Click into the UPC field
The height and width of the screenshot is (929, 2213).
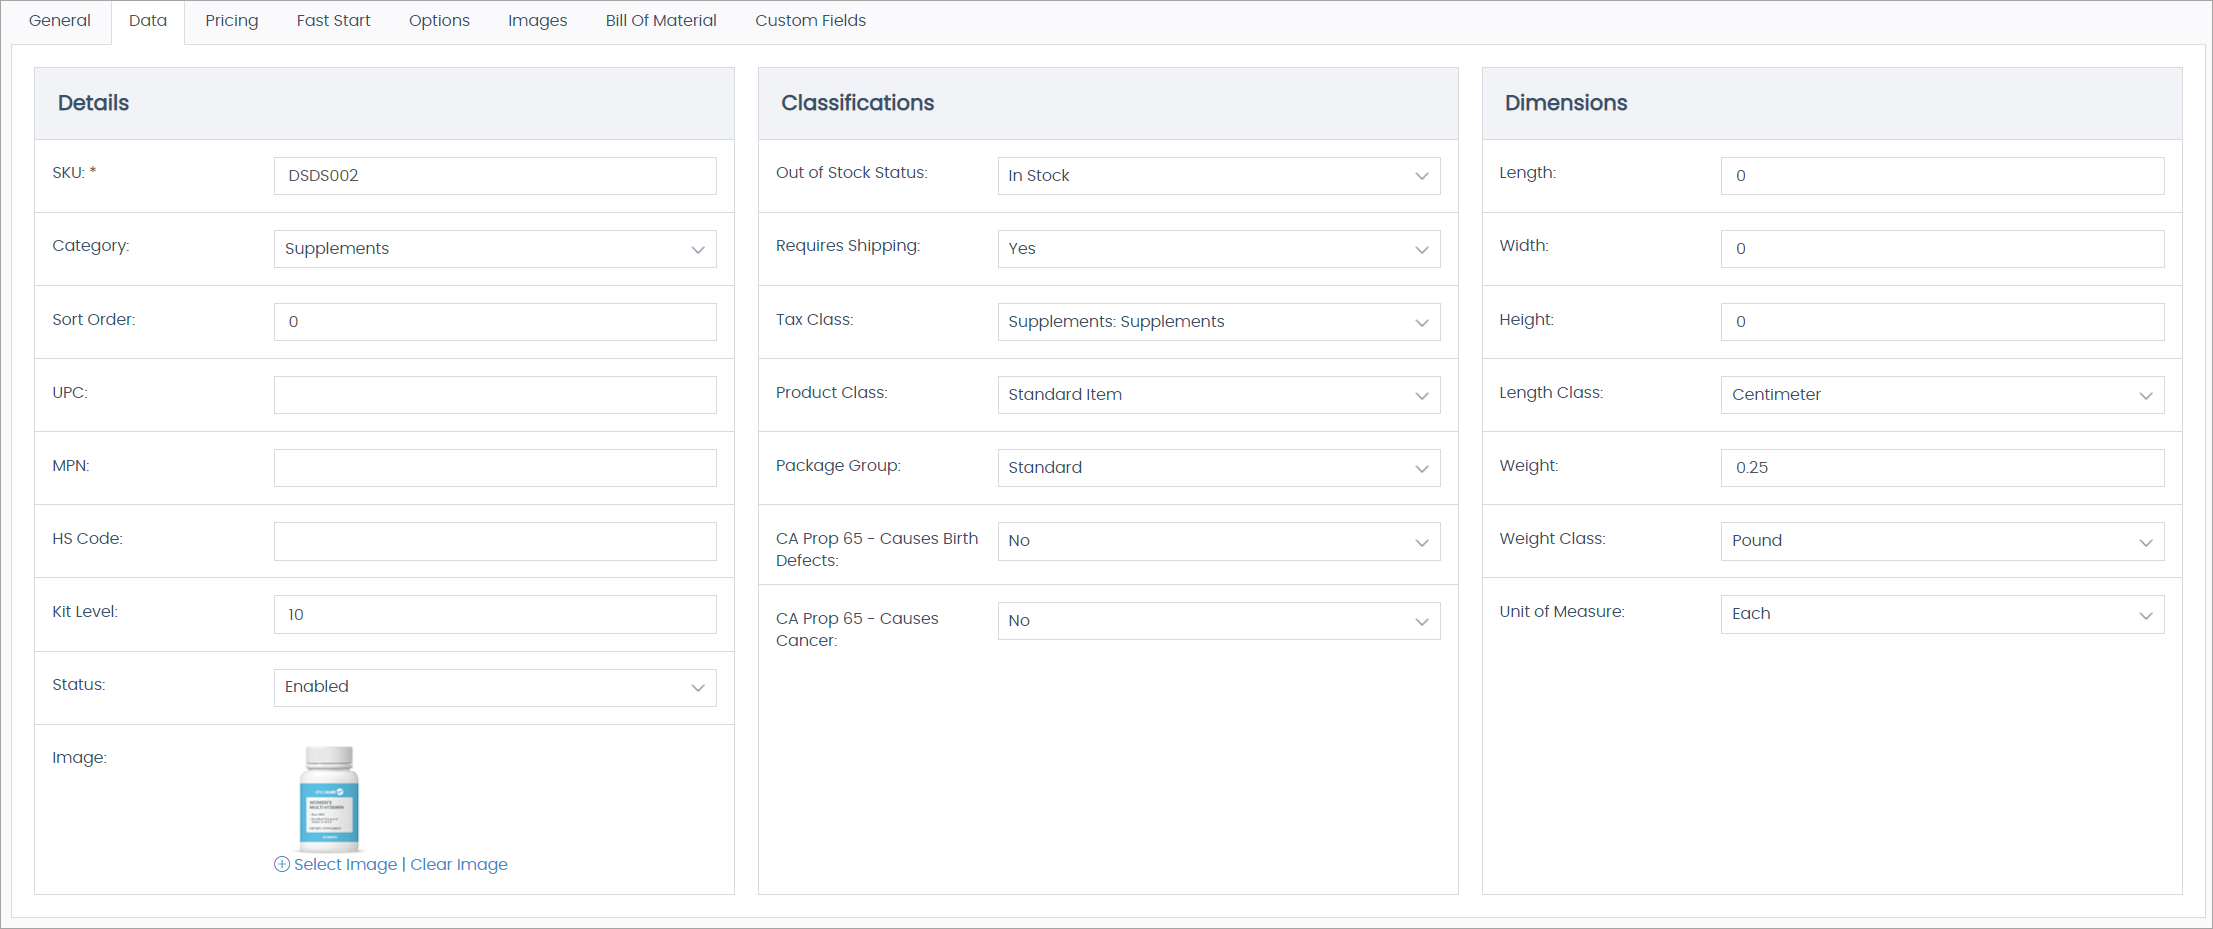pos(495,395)
